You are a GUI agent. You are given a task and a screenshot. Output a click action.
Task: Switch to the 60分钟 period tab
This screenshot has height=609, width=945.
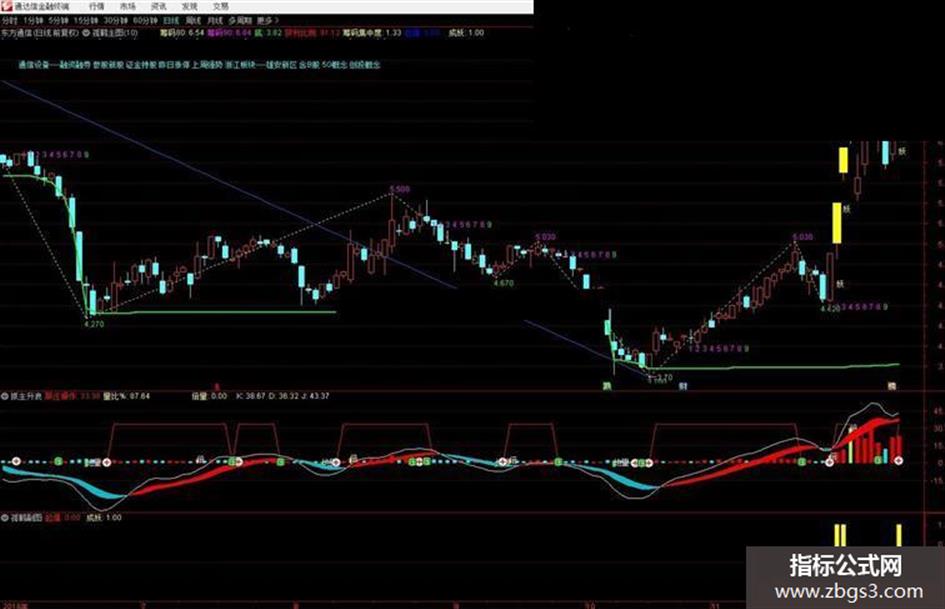(x=144, y=21)
